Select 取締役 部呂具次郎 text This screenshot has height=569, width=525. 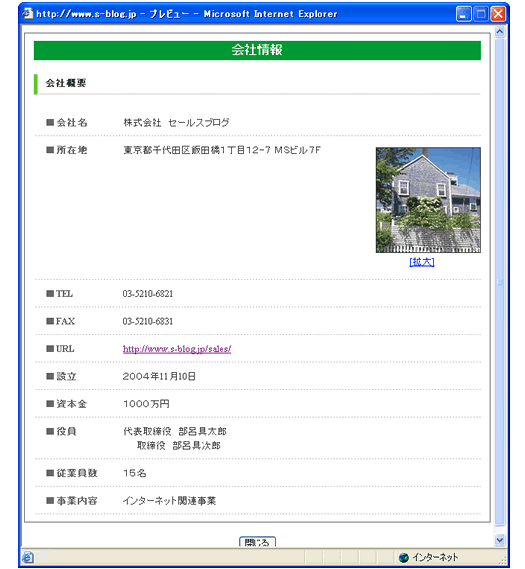click(179, 446)
